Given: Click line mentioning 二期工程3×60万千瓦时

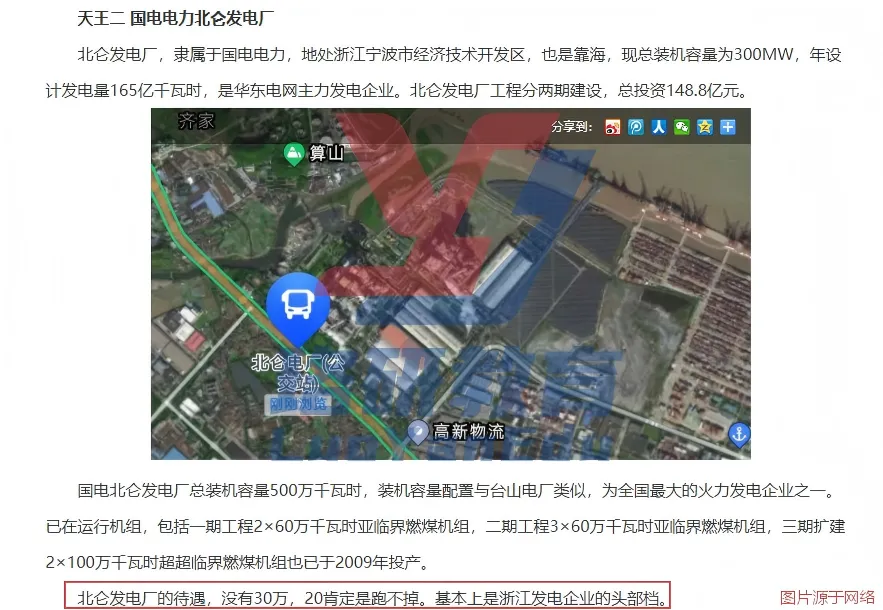Looking at the screenshot, I should (x=445, y=527).
